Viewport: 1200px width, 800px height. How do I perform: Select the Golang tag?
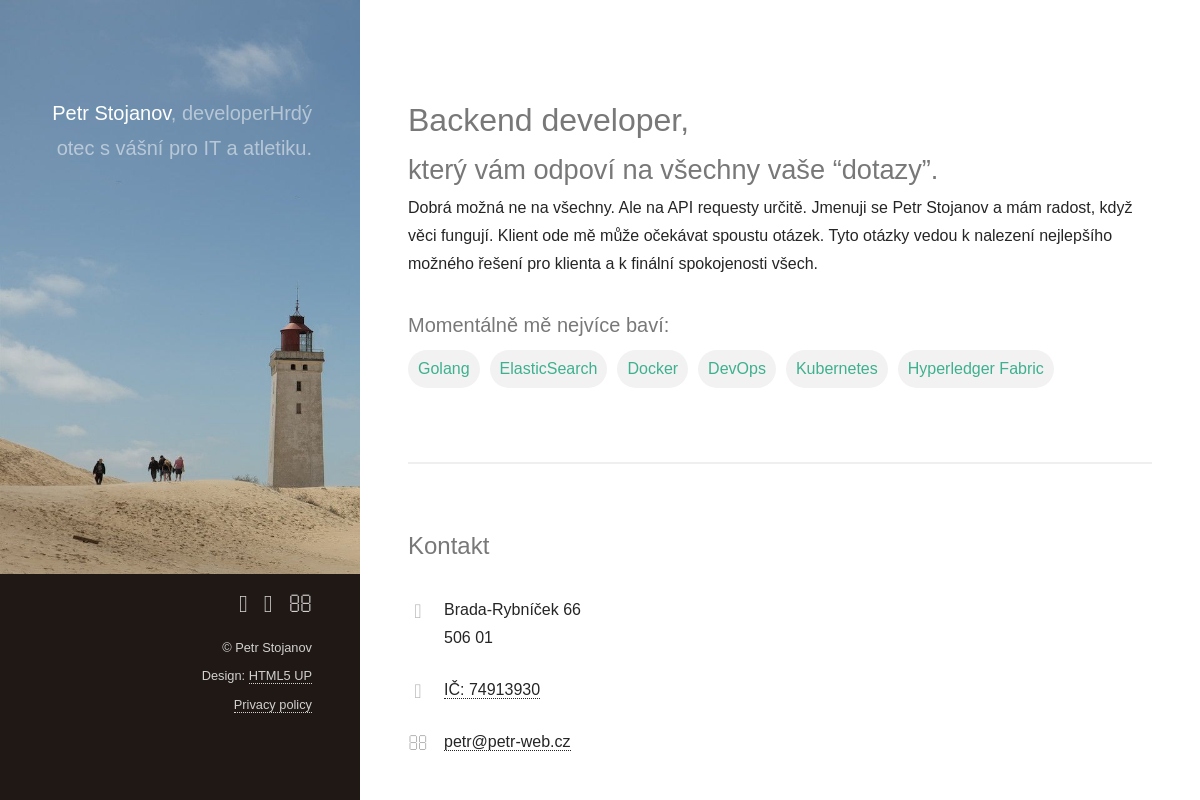click(443, 369)
